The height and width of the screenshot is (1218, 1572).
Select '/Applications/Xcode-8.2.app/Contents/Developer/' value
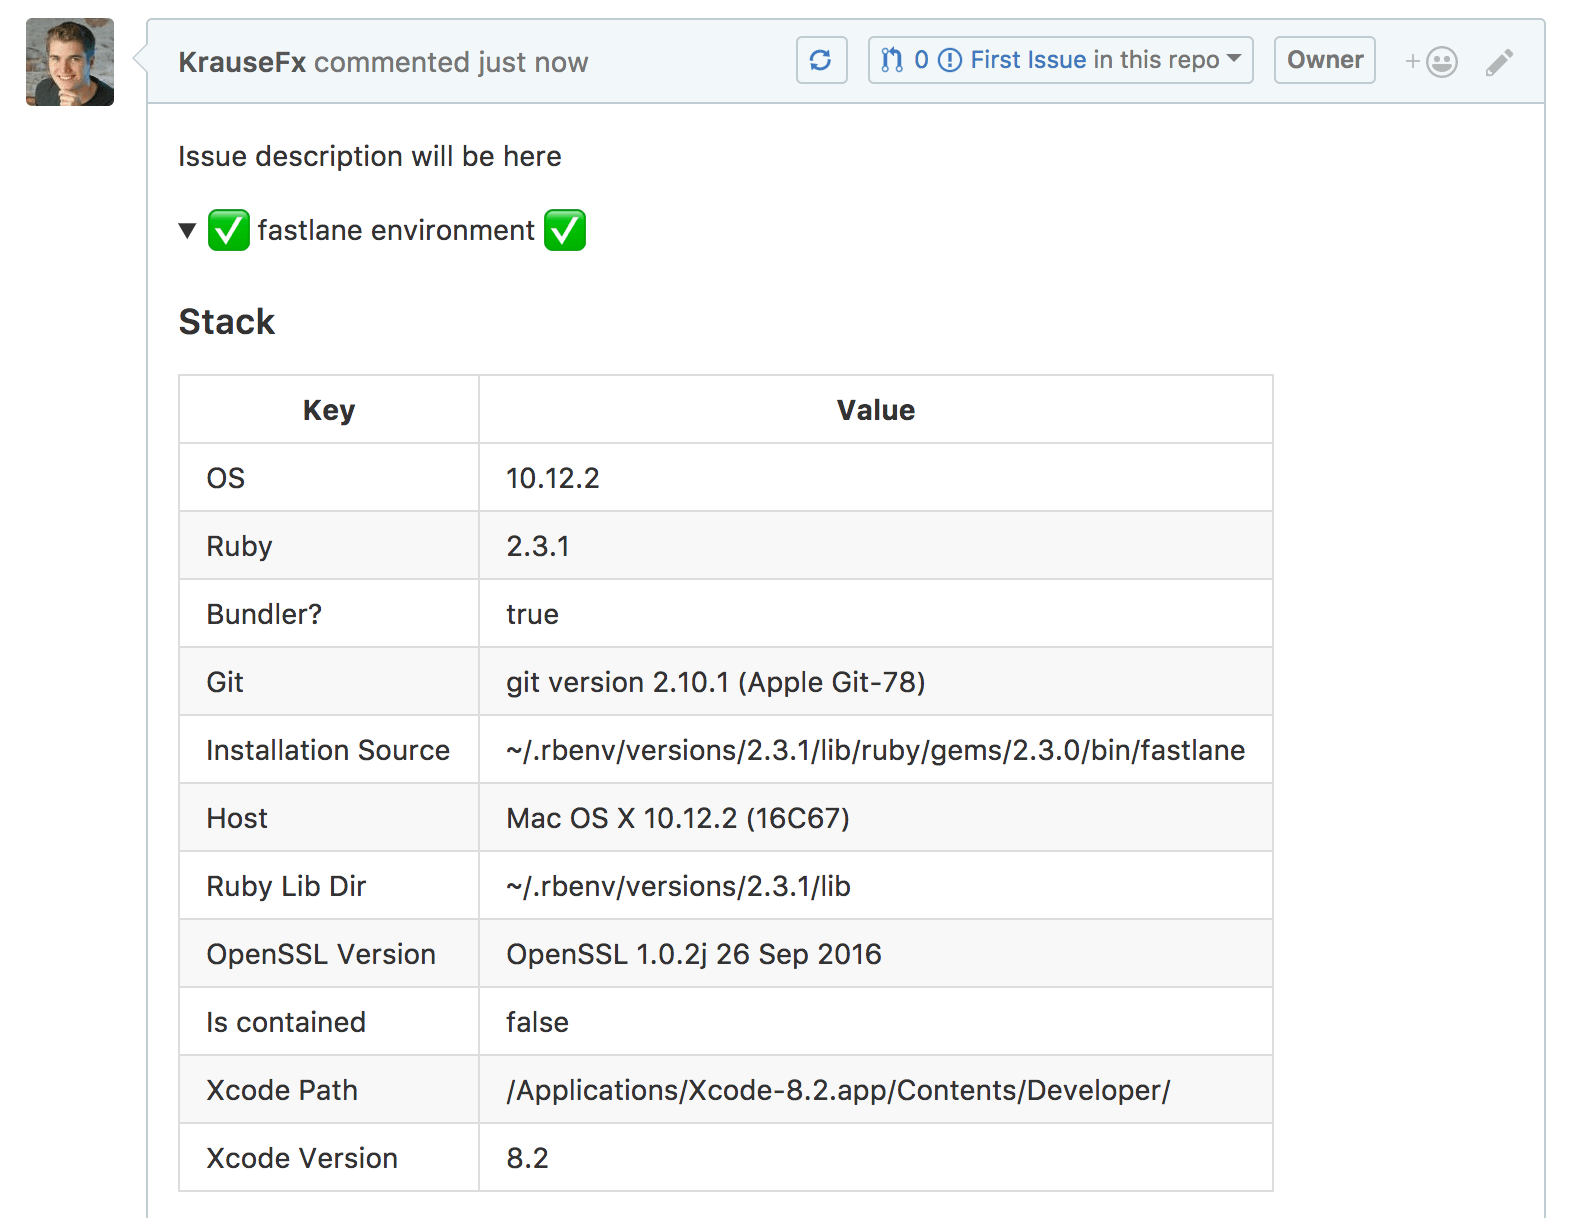(876, 1090)
